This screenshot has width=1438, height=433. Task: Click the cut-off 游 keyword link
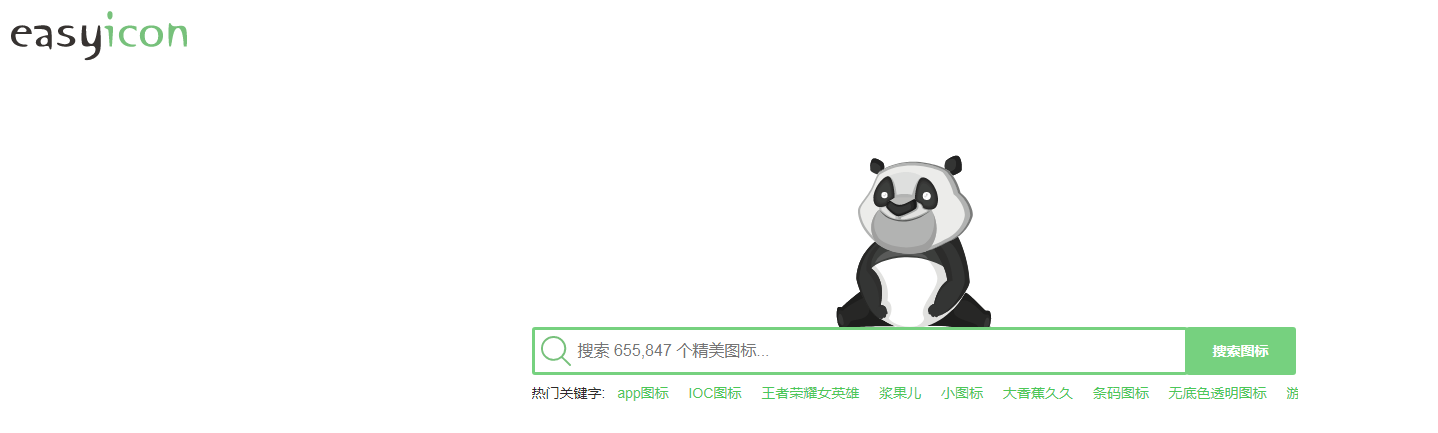1292,394
